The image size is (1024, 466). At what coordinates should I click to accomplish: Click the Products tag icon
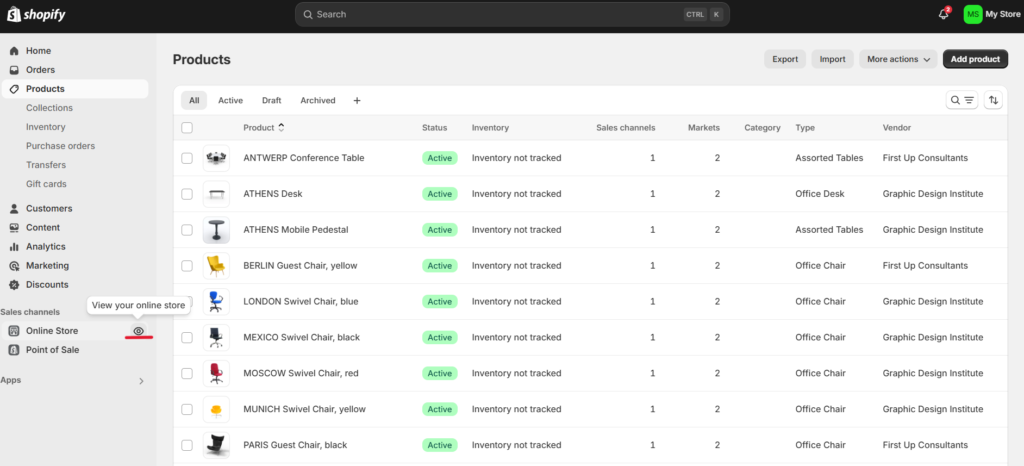[x=14, y=89]
